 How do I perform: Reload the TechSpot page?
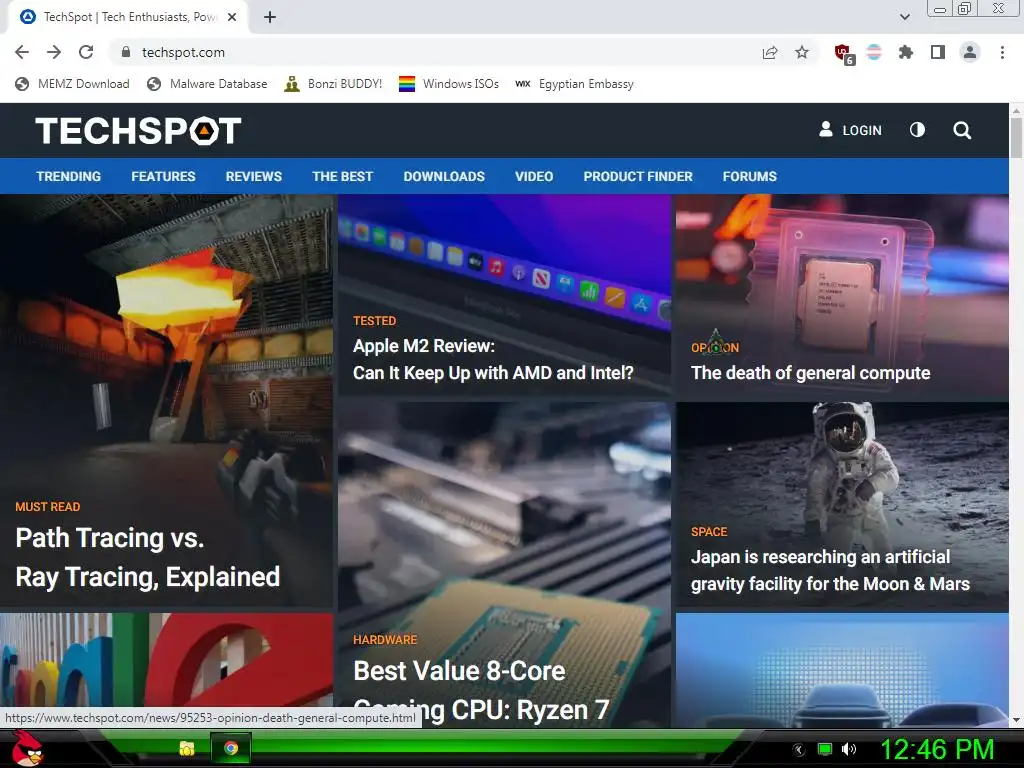86,52
